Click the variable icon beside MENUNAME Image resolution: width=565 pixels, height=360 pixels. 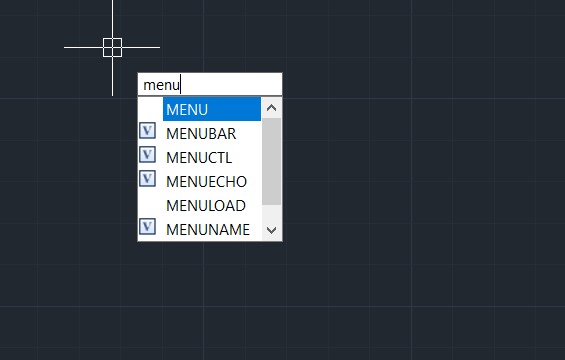147,227
